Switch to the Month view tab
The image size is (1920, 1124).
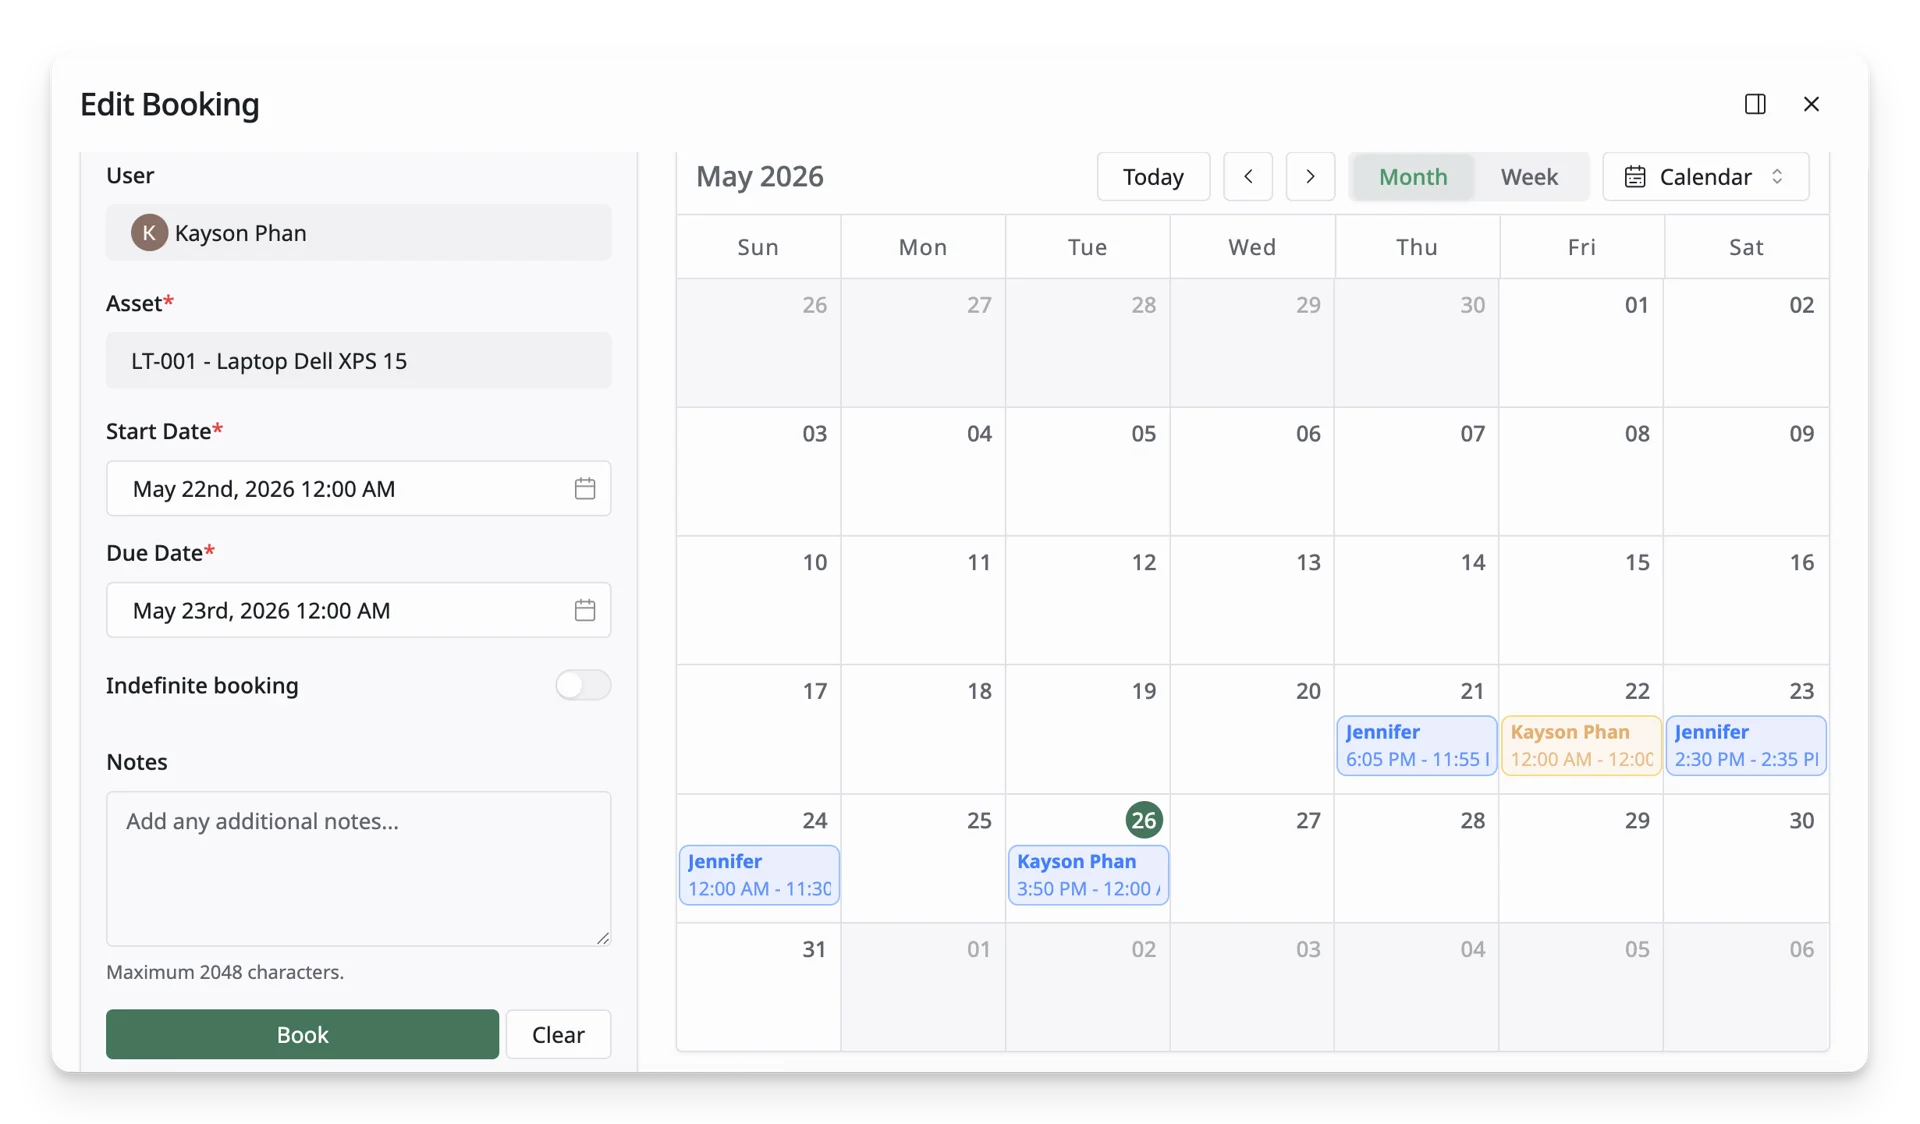1413,177
